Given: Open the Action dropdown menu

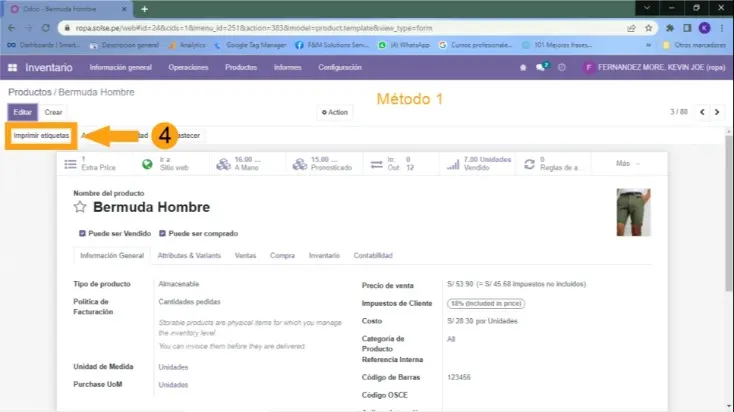Looking at the screenshot, I should tap(334, 112).
